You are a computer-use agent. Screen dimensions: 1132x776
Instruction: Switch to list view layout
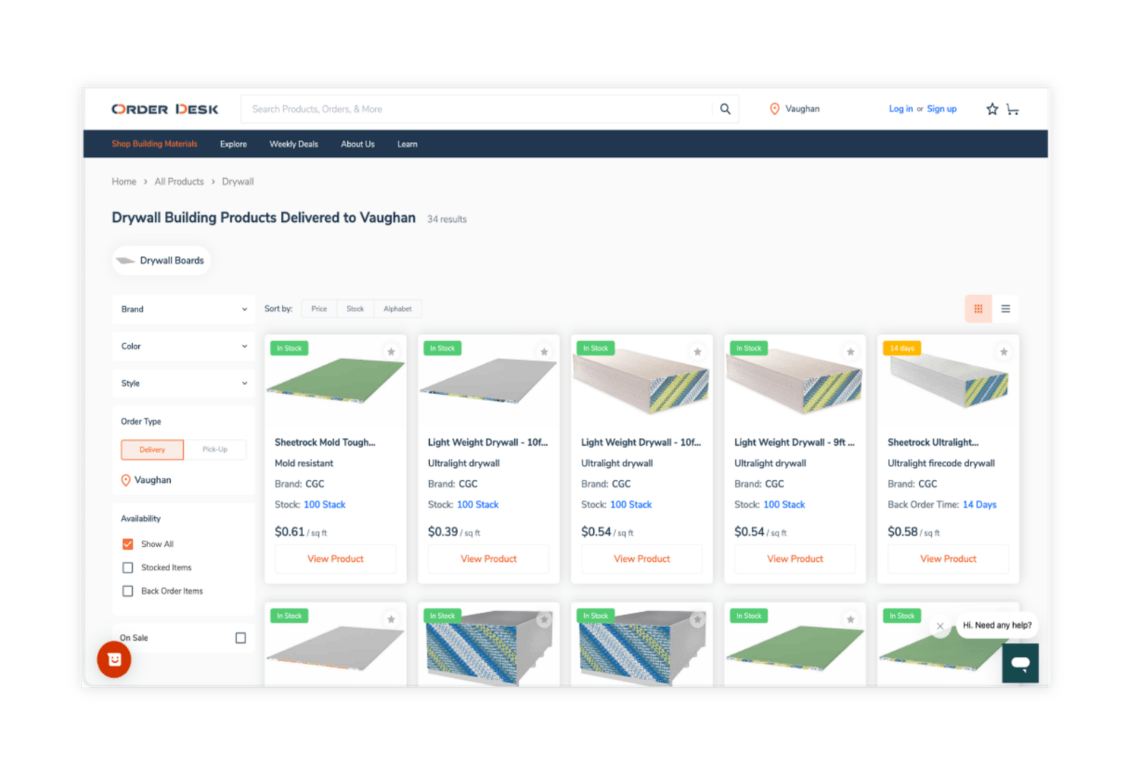1006,309
